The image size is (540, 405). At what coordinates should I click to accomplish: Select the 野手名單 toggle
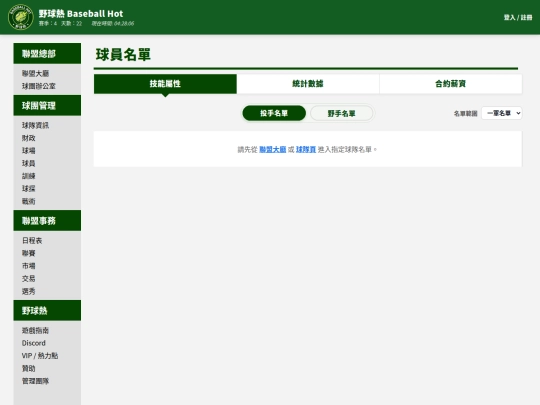341,113
